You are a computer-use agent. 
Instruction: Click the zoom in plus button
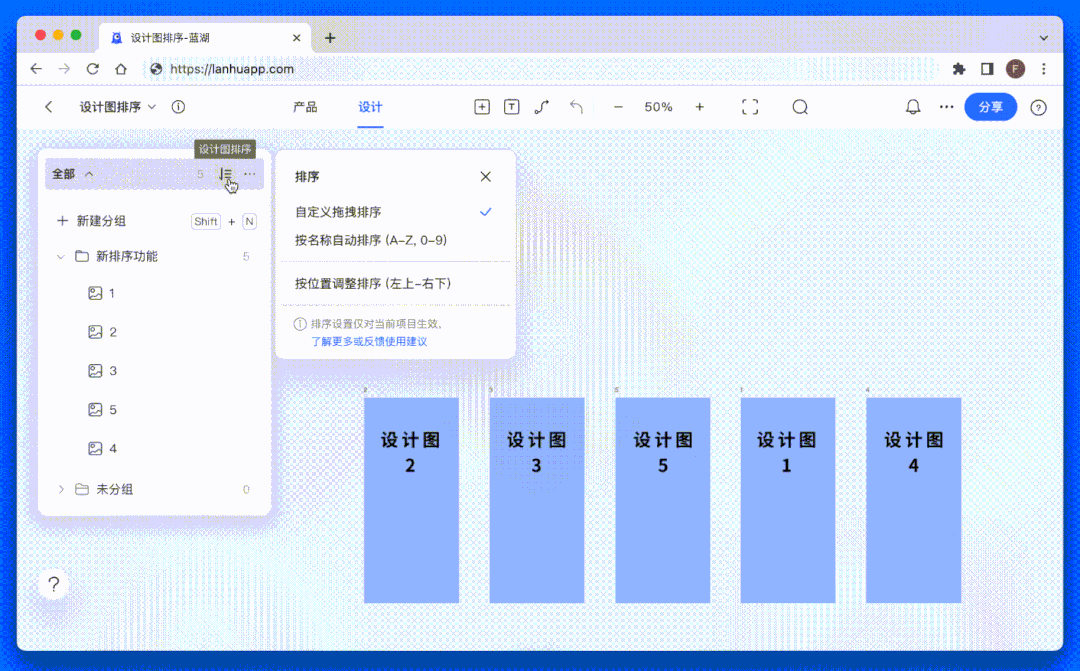699,107
